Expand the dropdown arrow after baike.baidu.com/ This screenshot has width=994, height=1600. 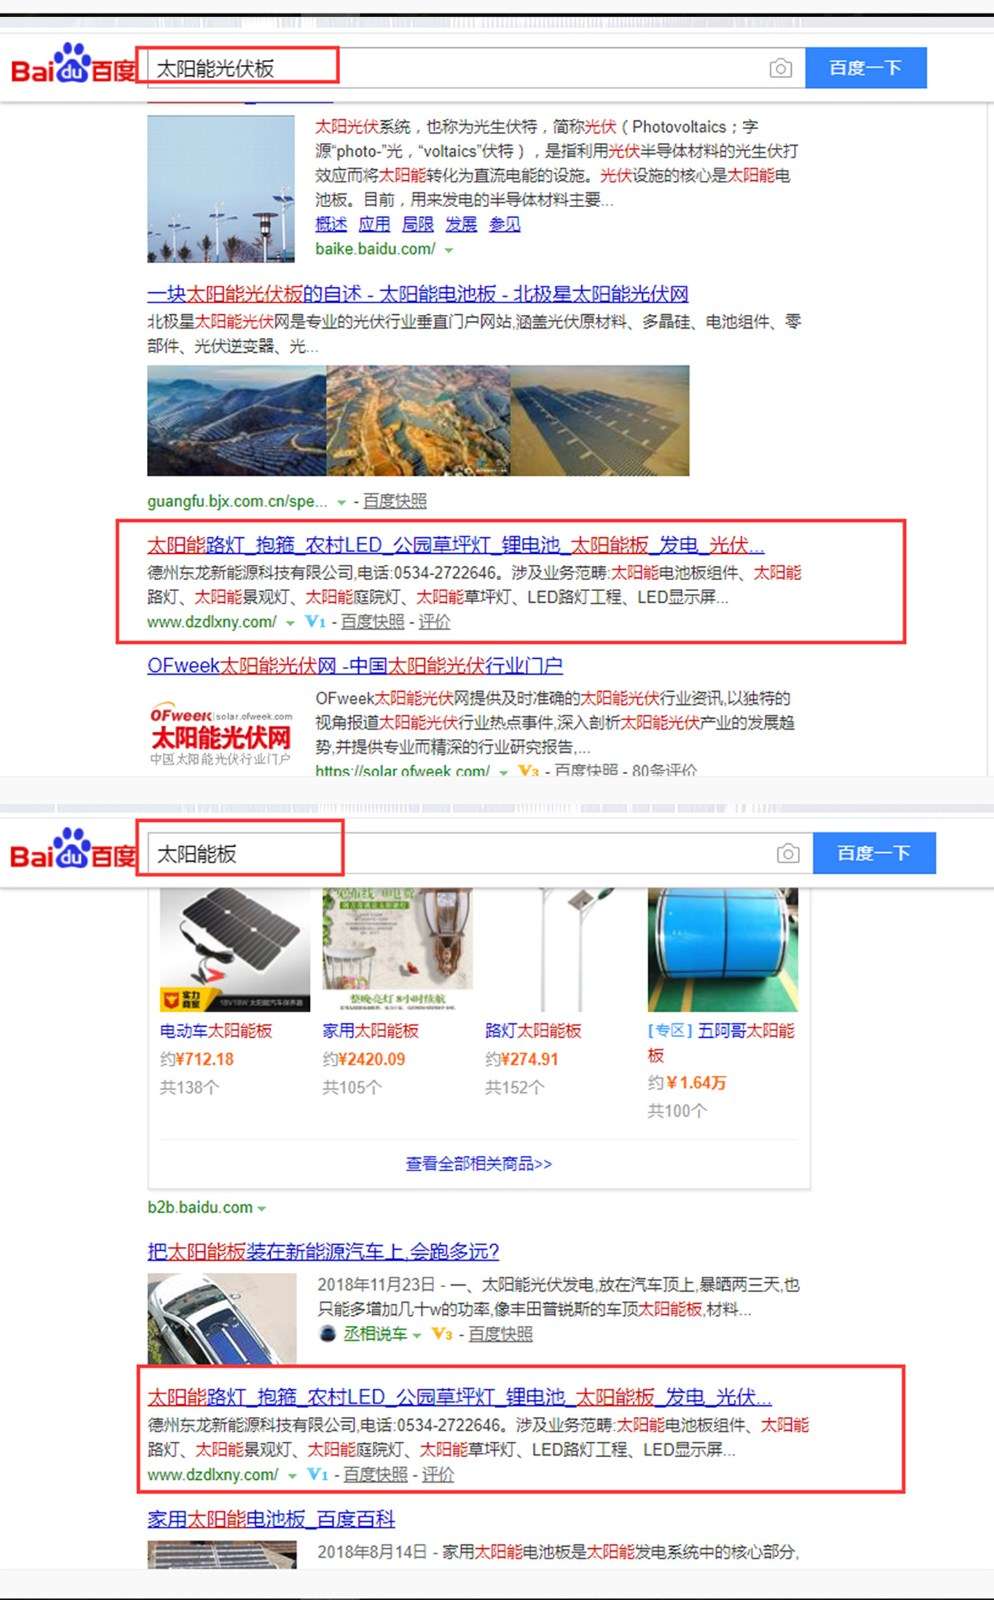click(449, 250)
